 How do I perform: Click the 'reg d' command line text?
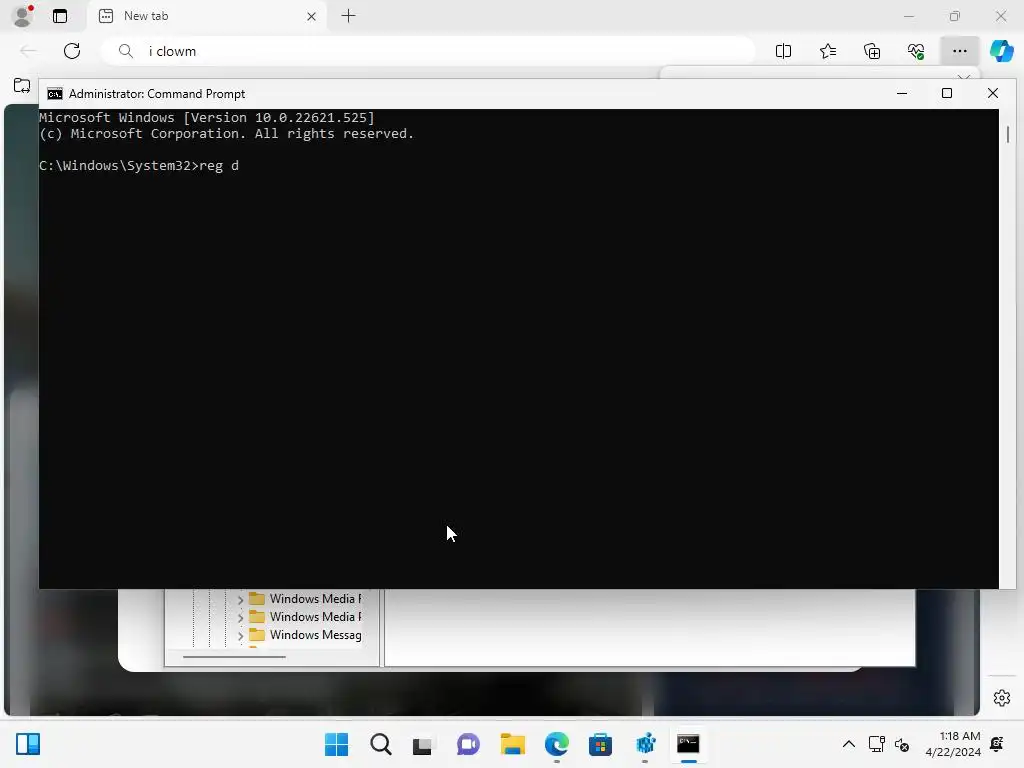(x=219, y=166)
